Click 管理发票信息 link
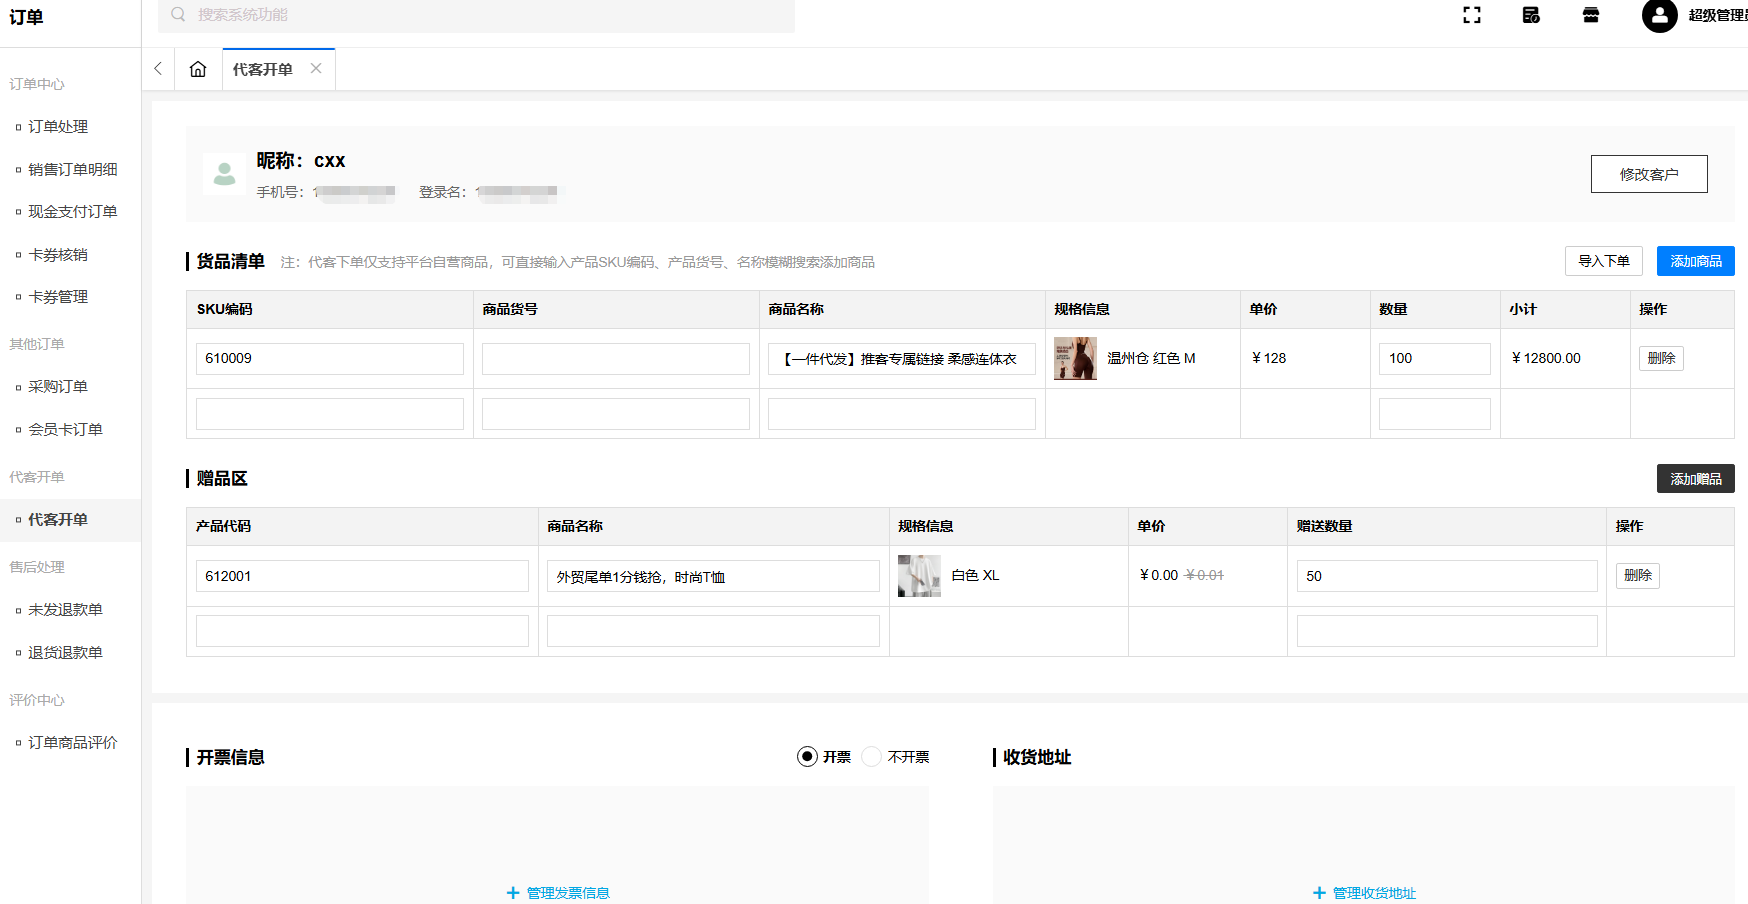The width and height of the screenshot is (1748, 904). tap(558, 893)
